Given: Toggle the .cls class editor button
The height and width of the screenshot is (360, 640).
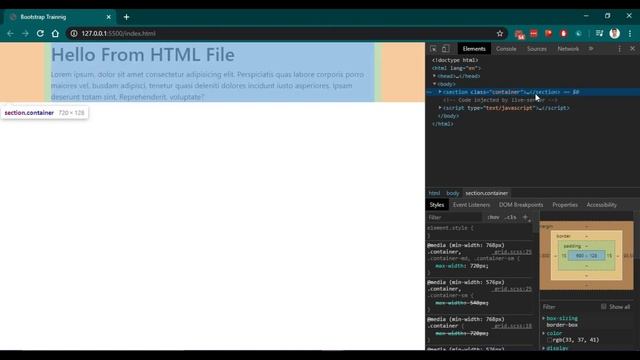Looking at the screenshot, I should (511, 217).
